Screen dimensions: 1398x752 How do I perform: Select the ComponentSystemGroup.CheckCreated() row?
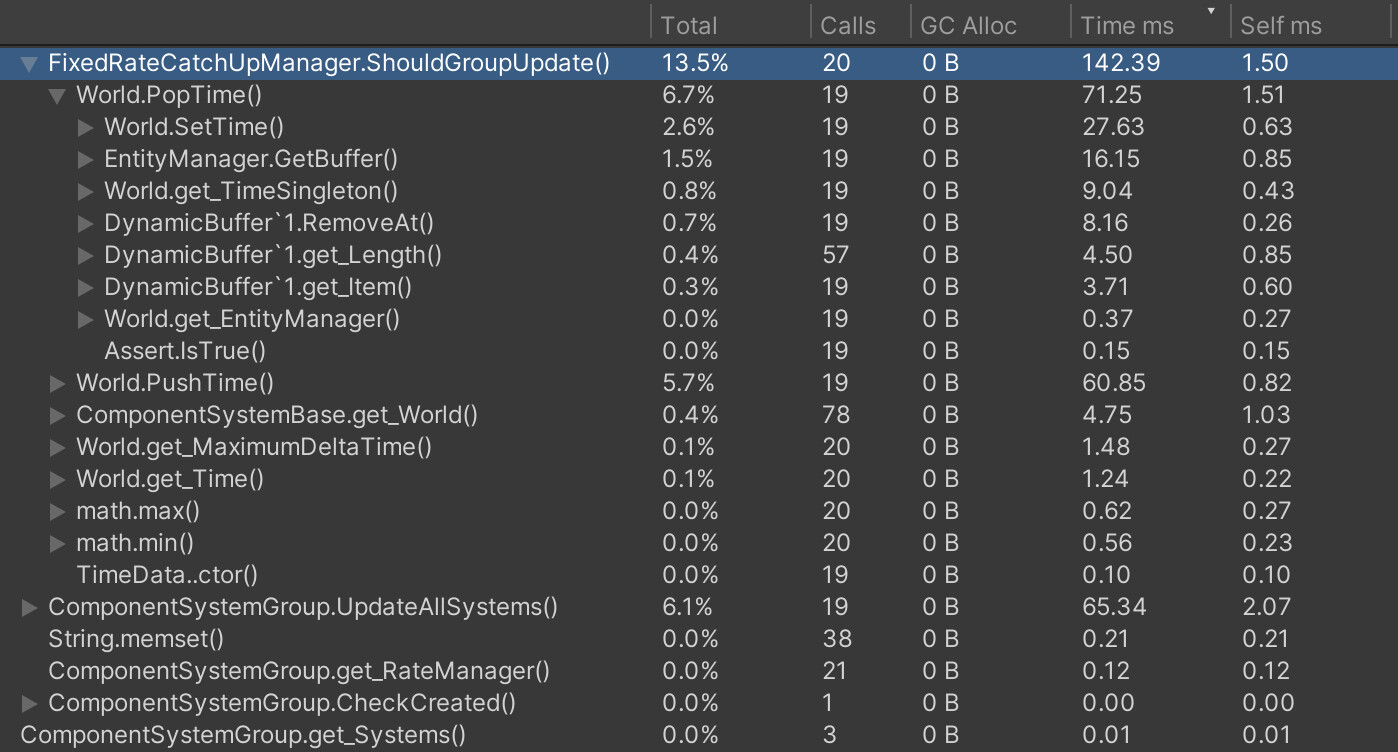[699, 704]
